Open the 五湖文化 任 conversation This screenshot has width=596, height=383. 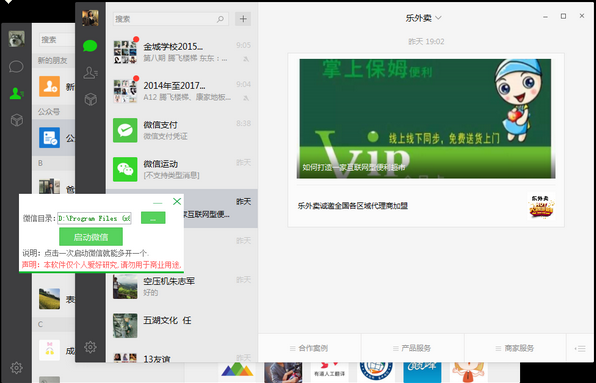pyautogui.click(x=182, y=326)
